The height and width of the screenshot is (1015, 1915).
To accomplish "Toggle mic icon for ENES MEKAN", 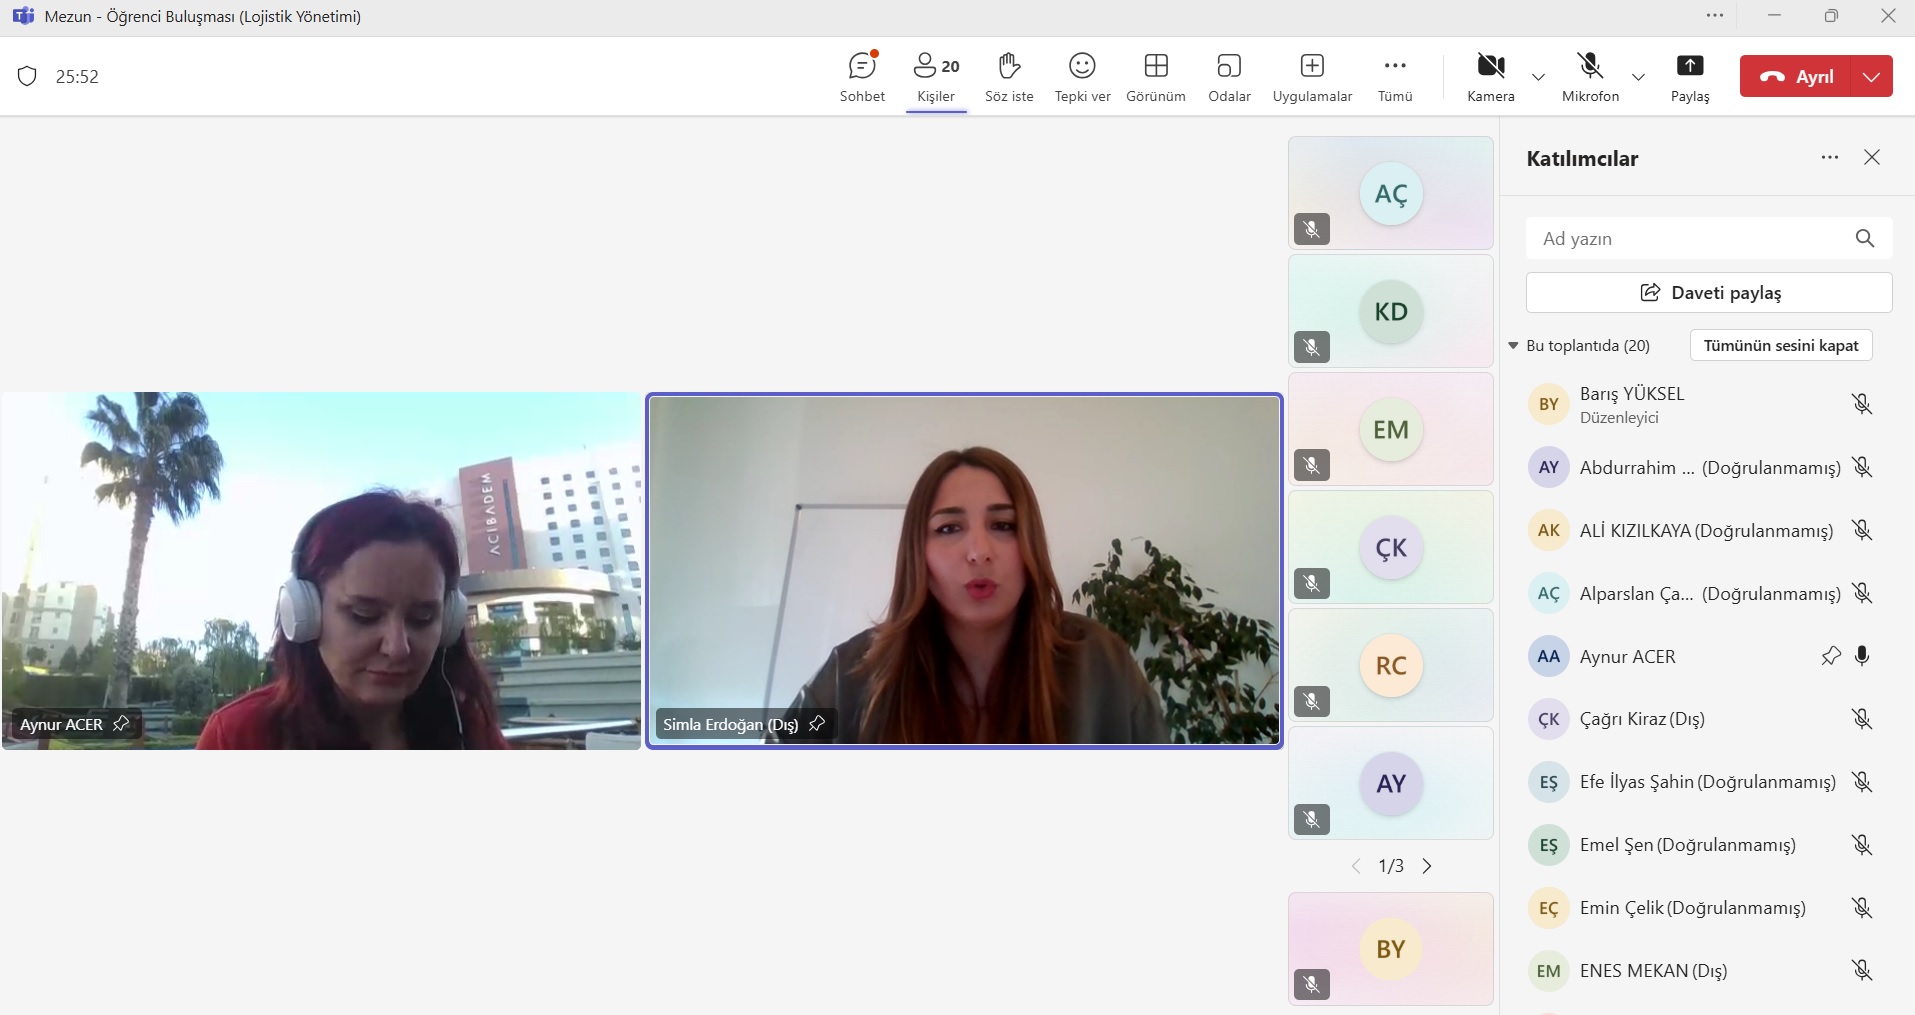I will tap(1862, 970).
